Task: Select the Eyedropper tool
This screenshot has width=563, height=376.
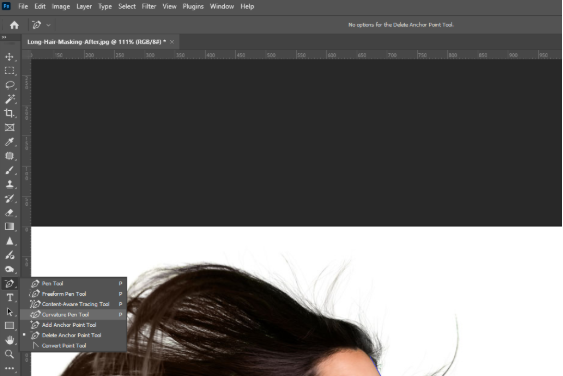Action: click(x=10, y=142)
